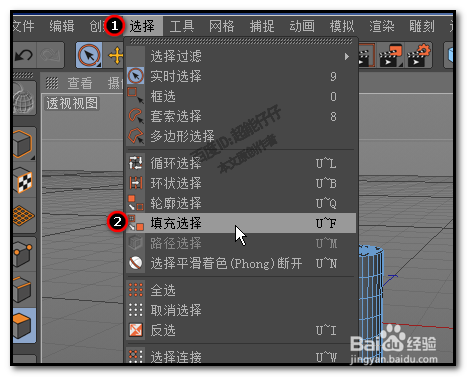Viewport: 467px width, 377px height.
Task: Expand 选择过滤 submenu arrow
Action: pos(347,56)
